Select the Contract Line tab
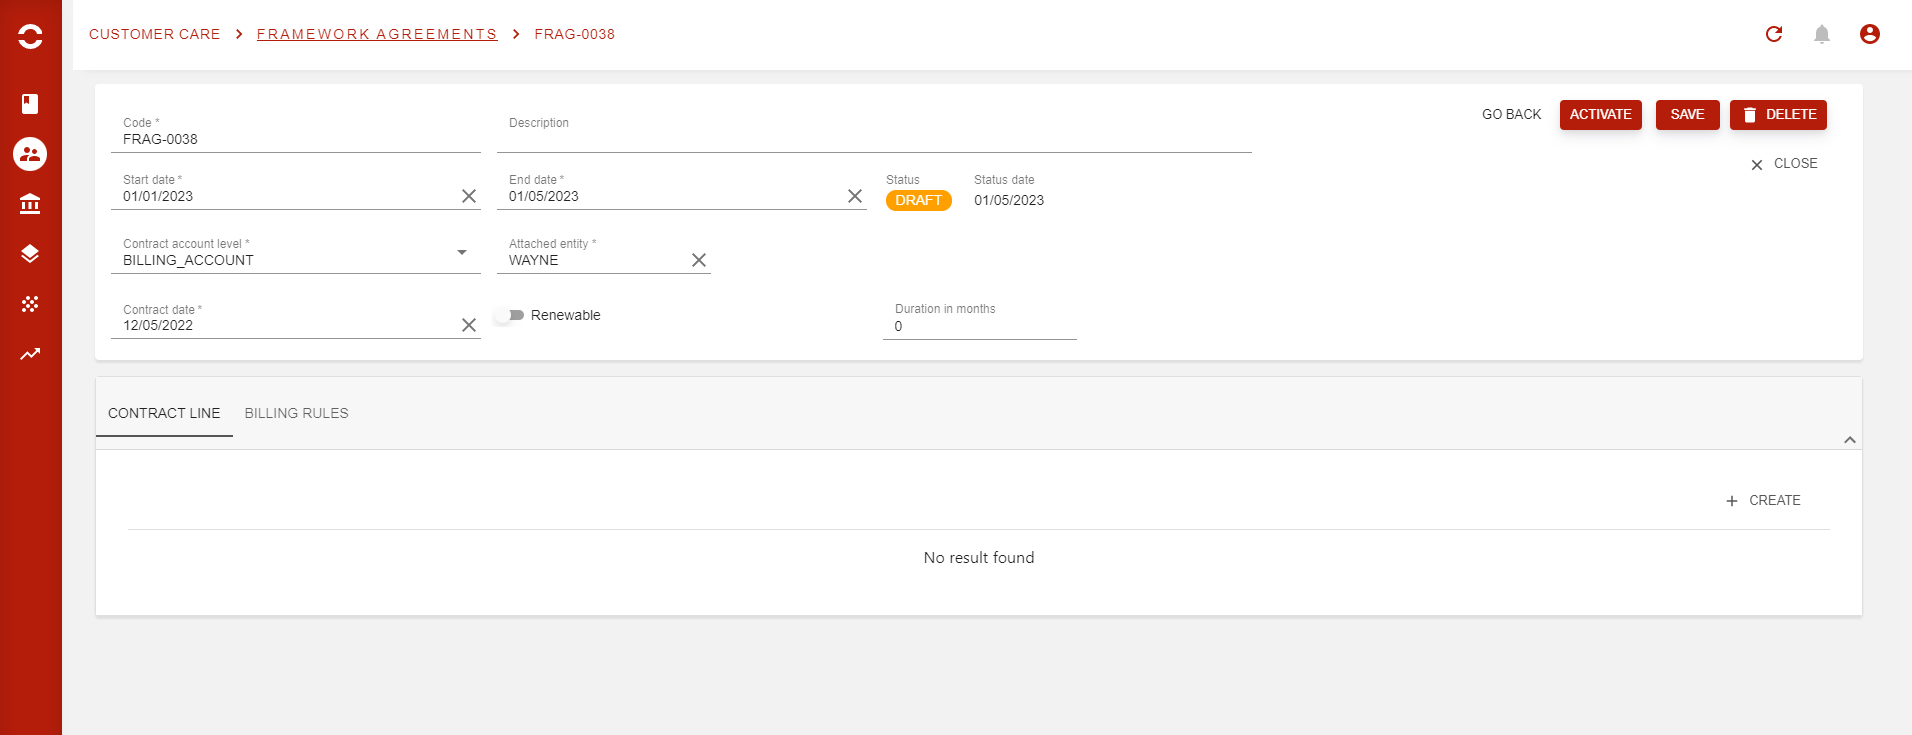1912x735 pixels. click(164, 413)
